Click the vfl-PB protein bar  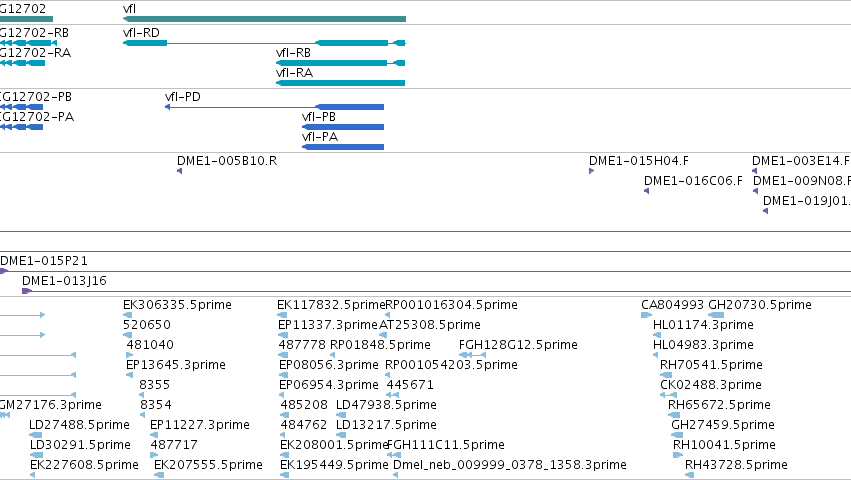pos(343,127)
